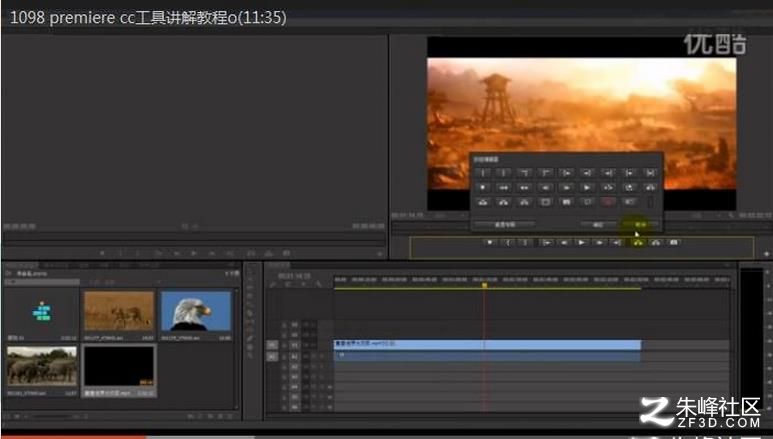Click the Project panel thumbnail zoom slider
Screen dimensions: 773x439
click(52, 417)
